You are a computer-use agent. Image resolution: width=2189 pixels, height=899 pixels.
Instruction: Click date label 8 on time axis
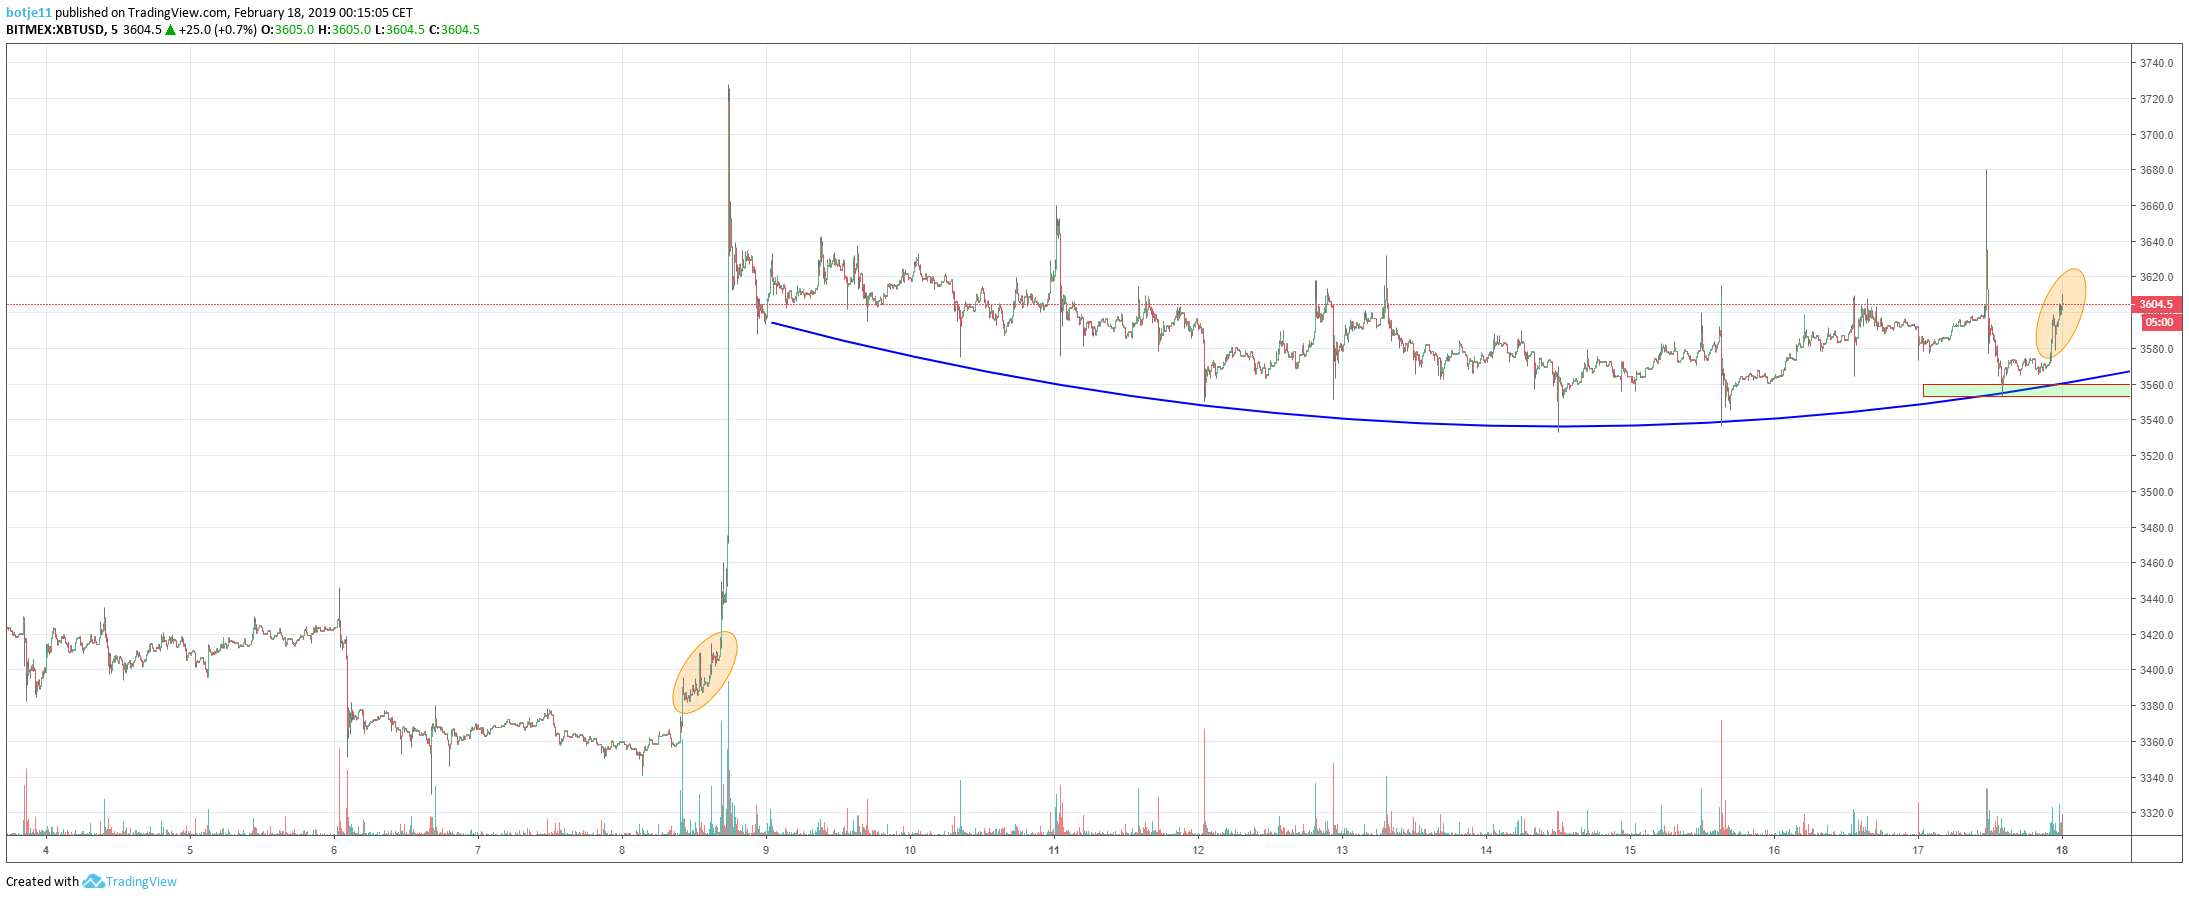622,851
